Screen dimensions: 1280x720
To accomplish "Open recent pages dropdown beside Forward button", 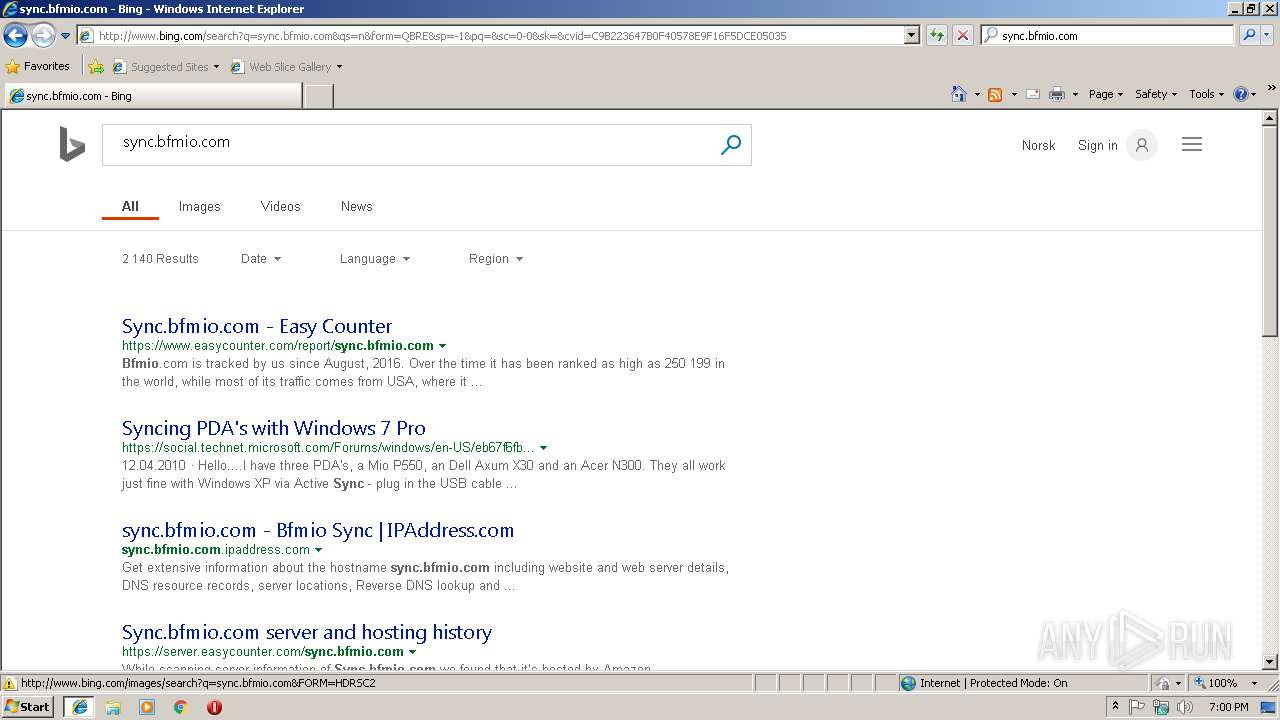I will [65, 36].
